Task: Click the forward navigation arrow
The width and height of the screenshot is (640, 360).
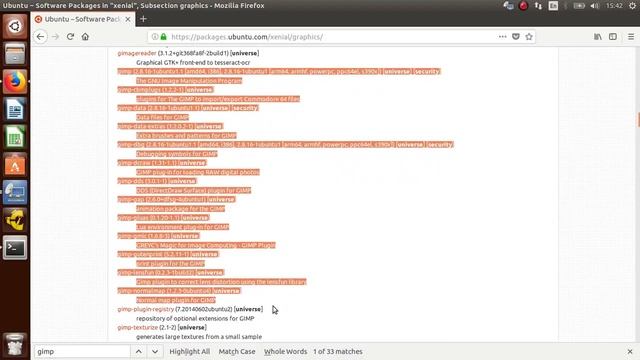Action: pyautogui.click(x=56, y=37)
